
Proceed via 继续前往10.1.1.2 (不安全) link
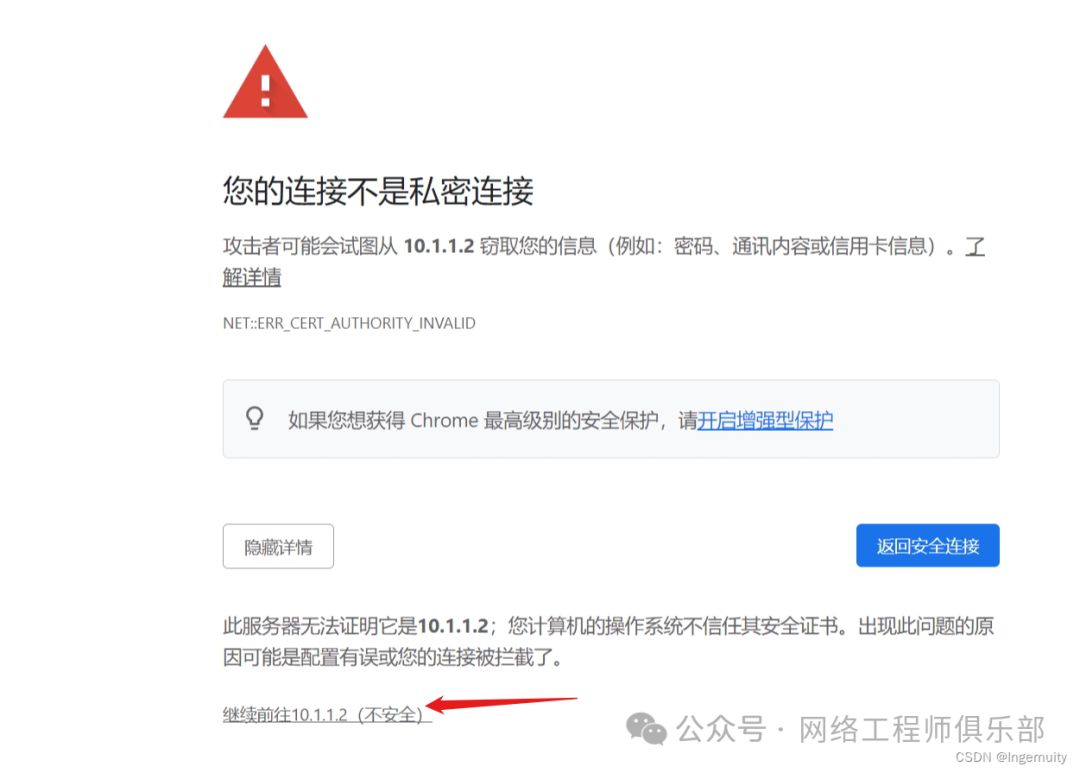[x=327, y=714]
